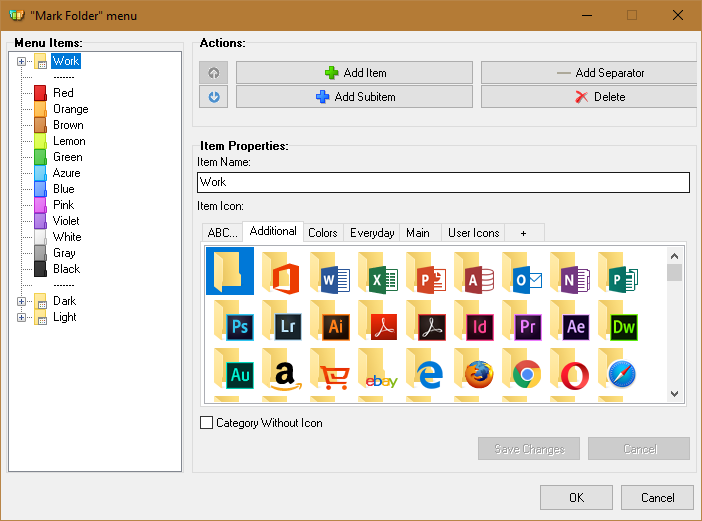
Task: Pick the InDesign folder icon
Action: [474, 321]
